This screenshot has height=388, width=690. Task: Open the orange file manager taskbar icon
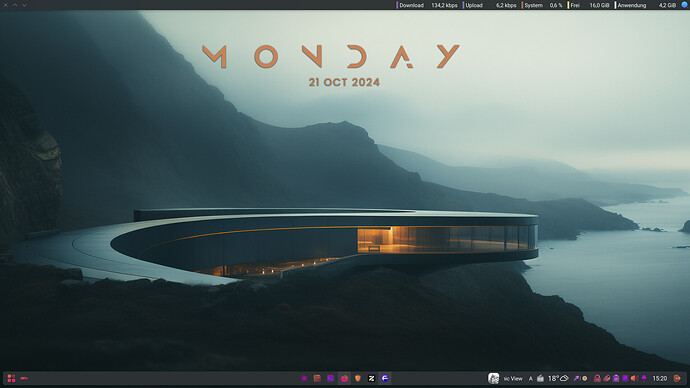coord(317,378)
